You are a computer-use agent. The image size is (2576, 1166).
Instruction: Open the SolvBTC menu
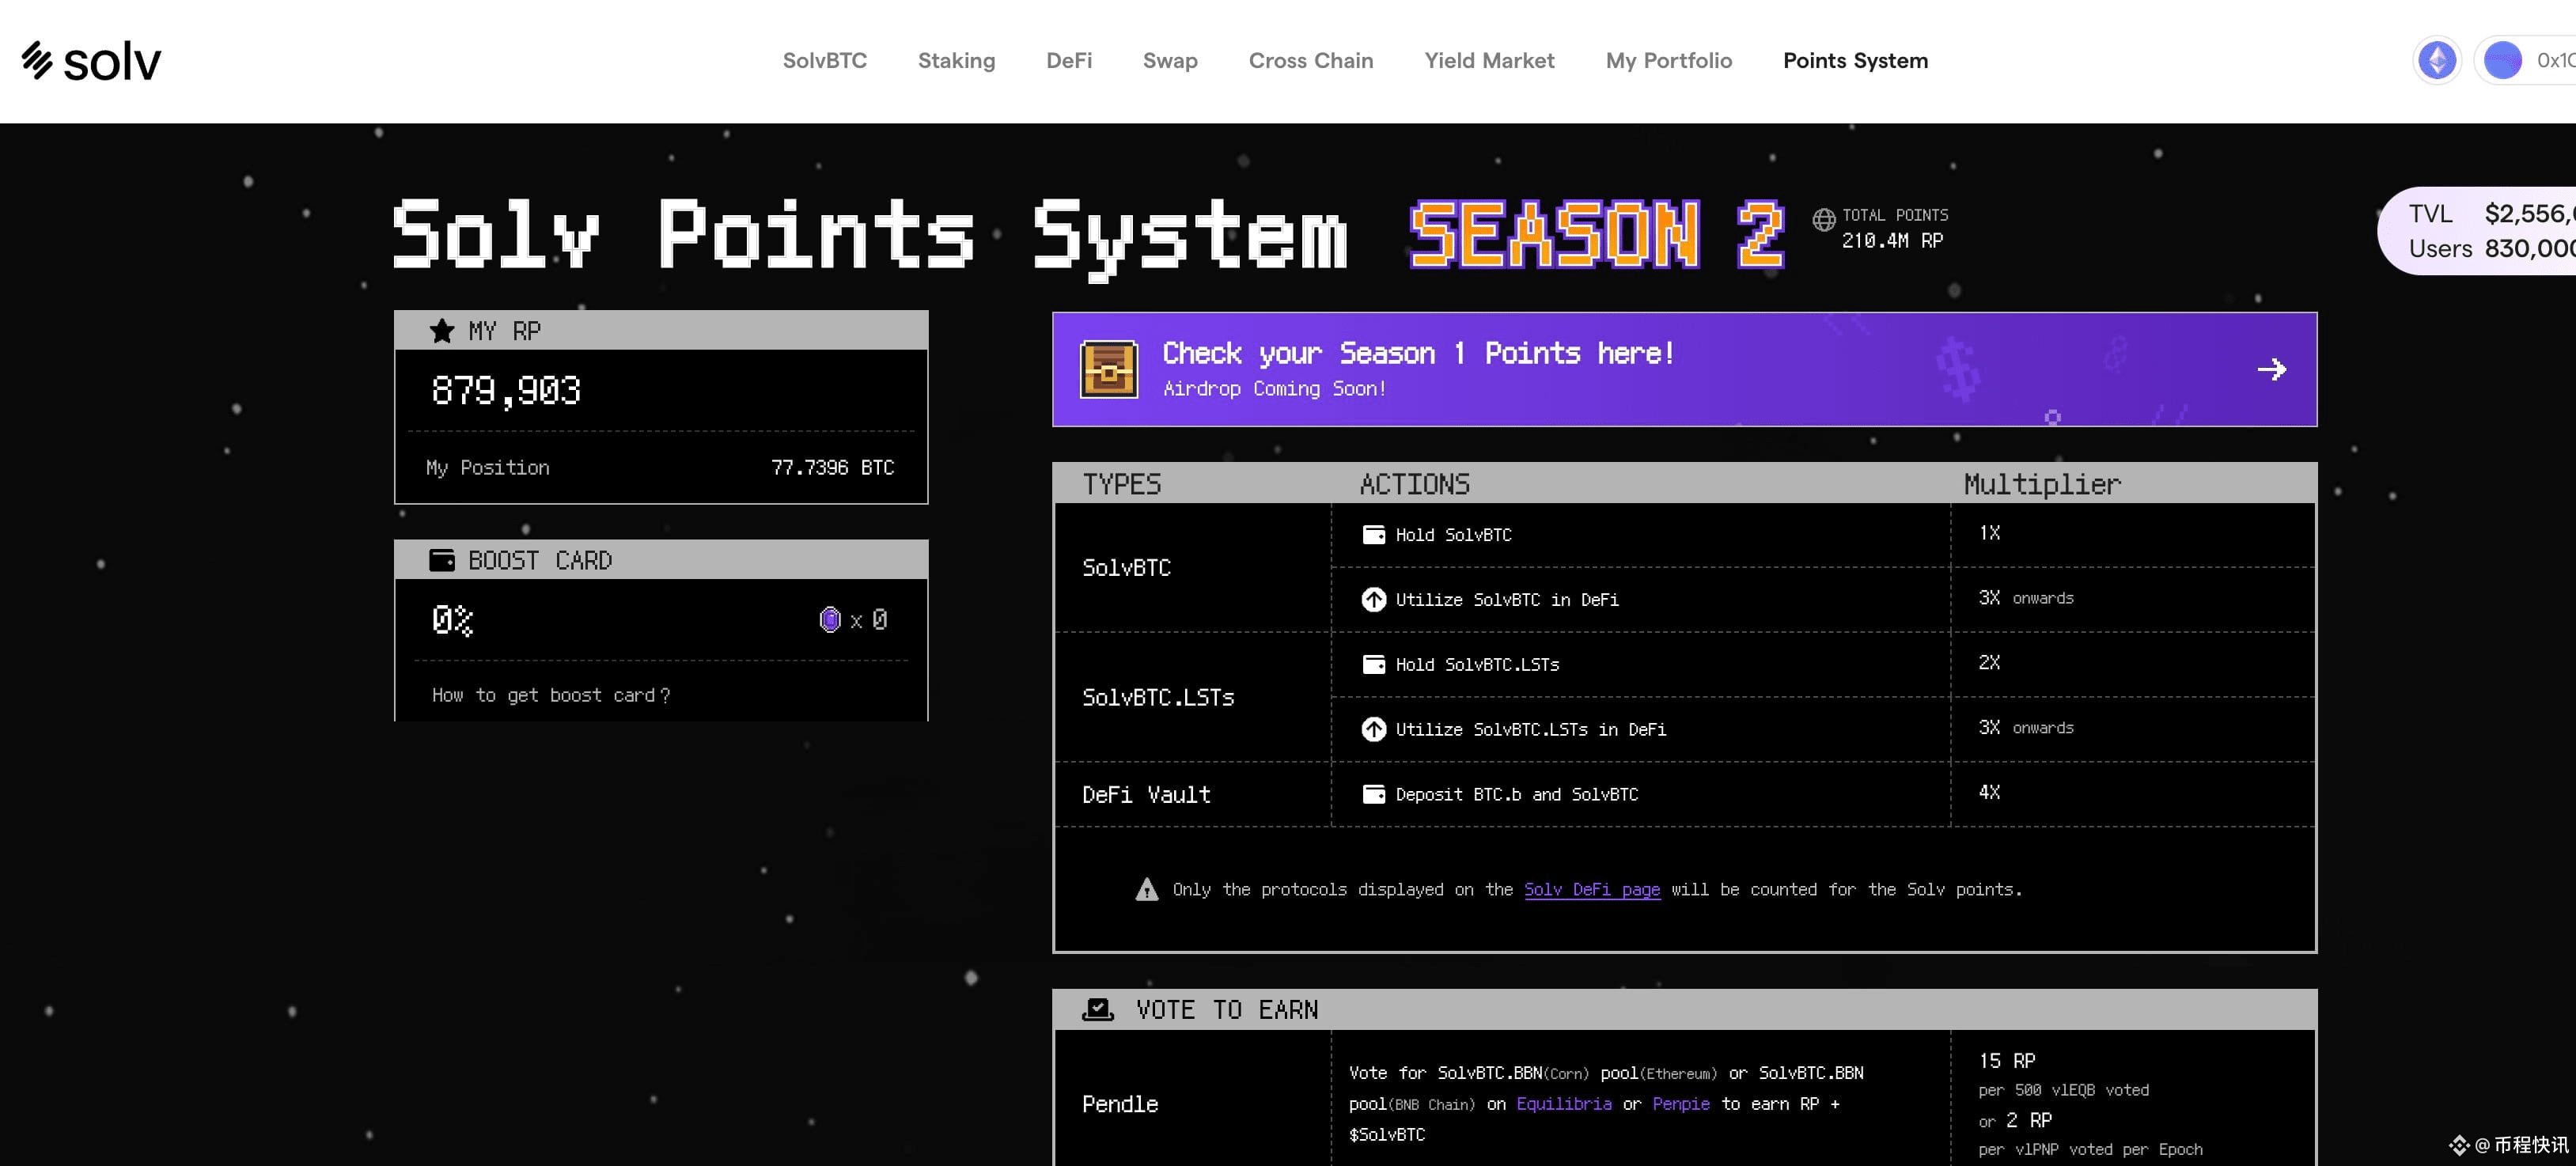pyautogui.click(x=824, y=61)
